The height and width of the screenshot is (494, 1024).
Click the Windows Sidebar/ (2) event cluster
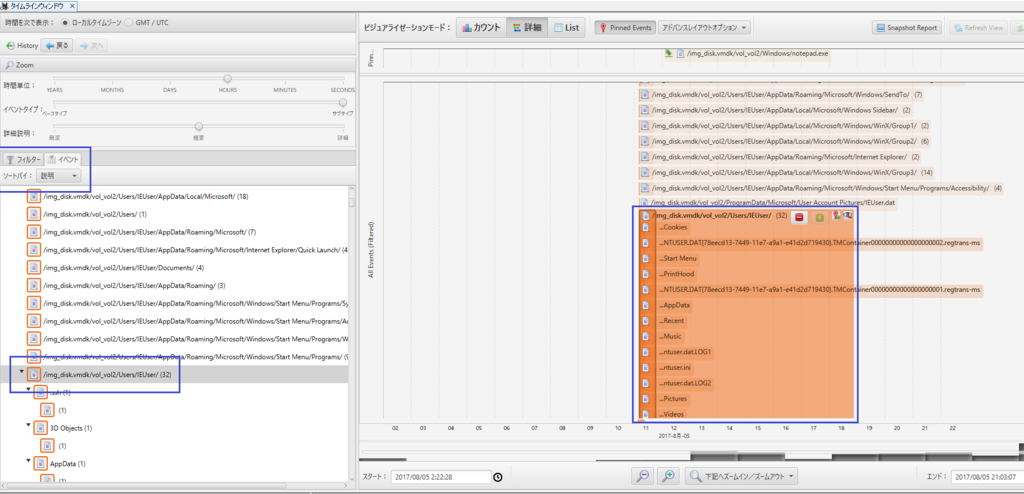(775, 110)
